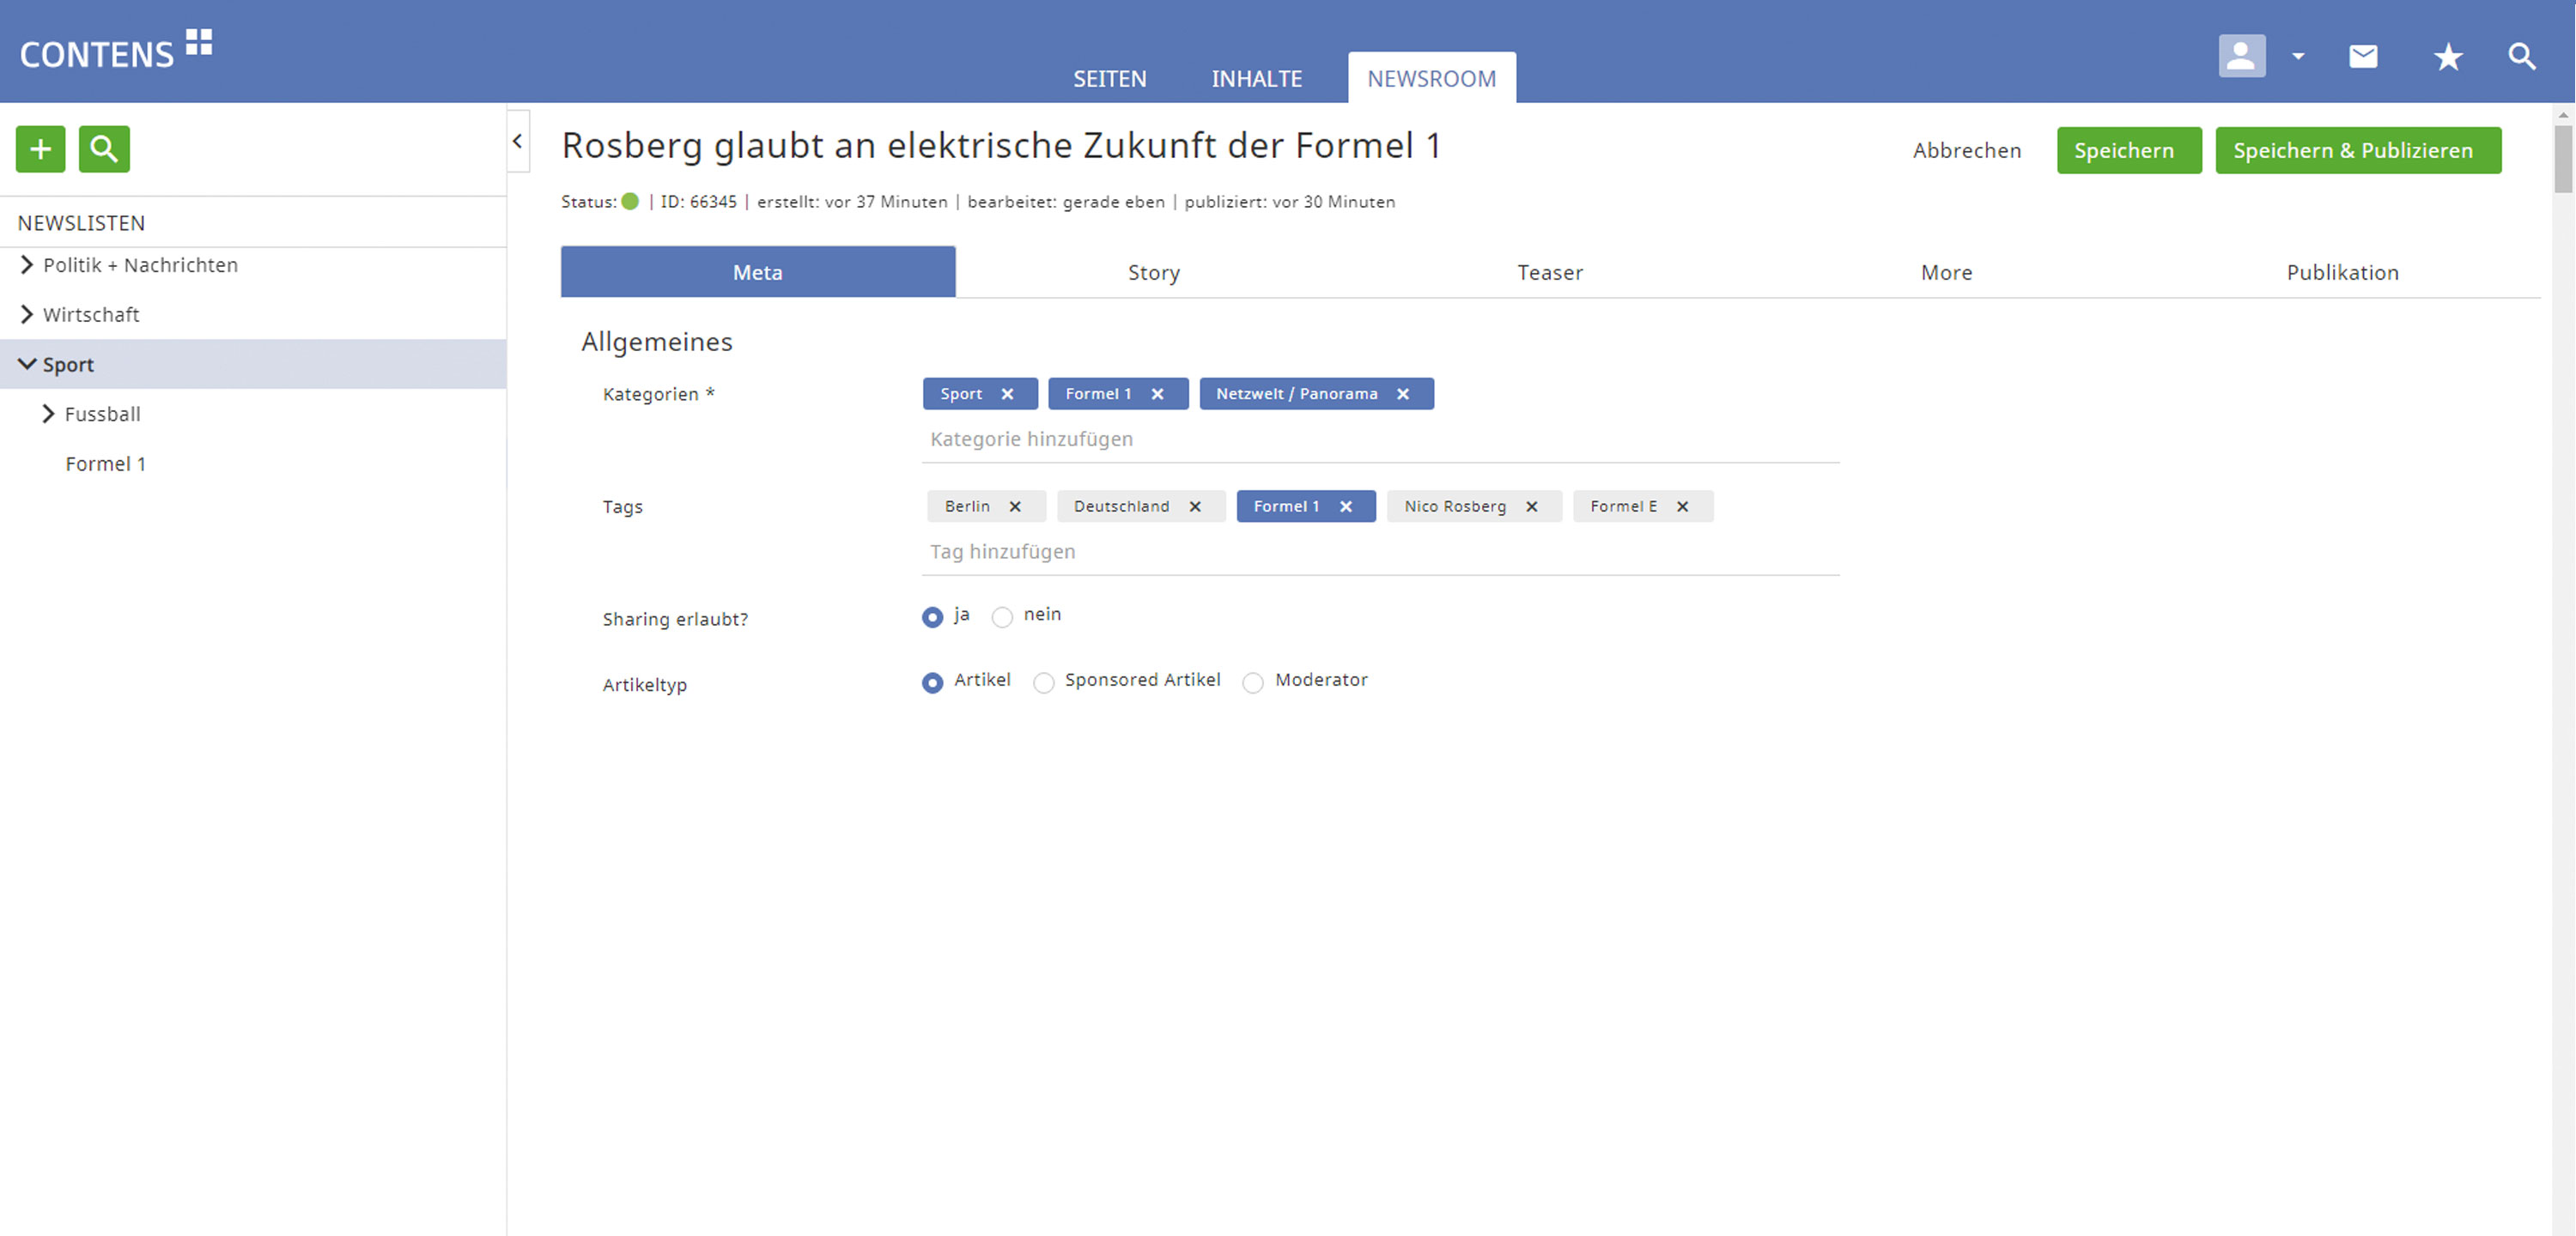Select Sponsored Artikel article type
This screenshot has width=2576, height=1236.
(x=1043, y=683)
